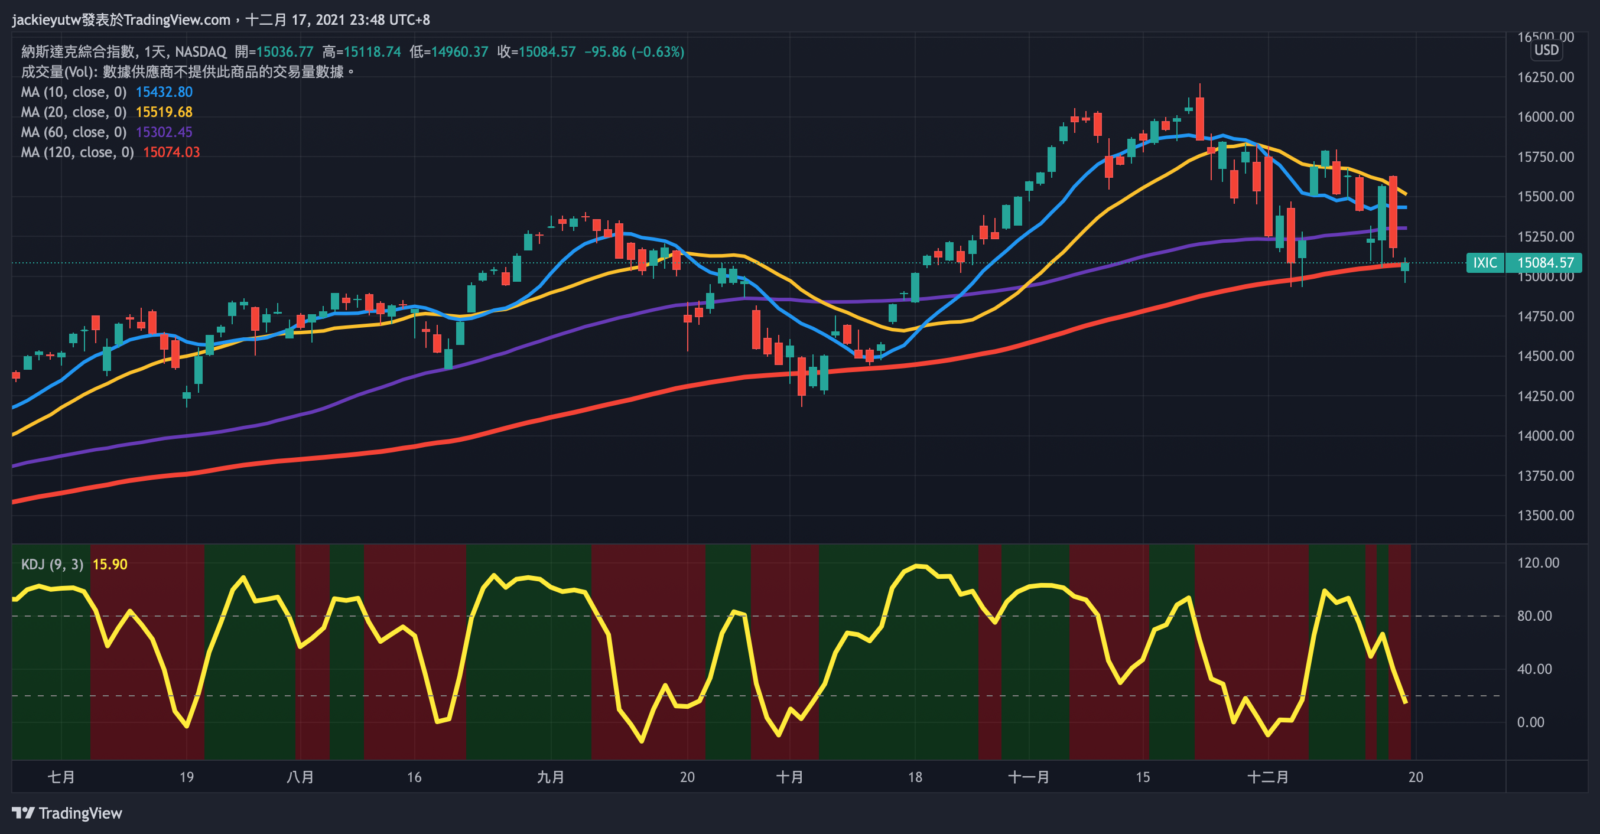Viewport: 1600px width, 834px height.
Task: Select the MA (20, close, 0) legend
Action: point(74,112)
